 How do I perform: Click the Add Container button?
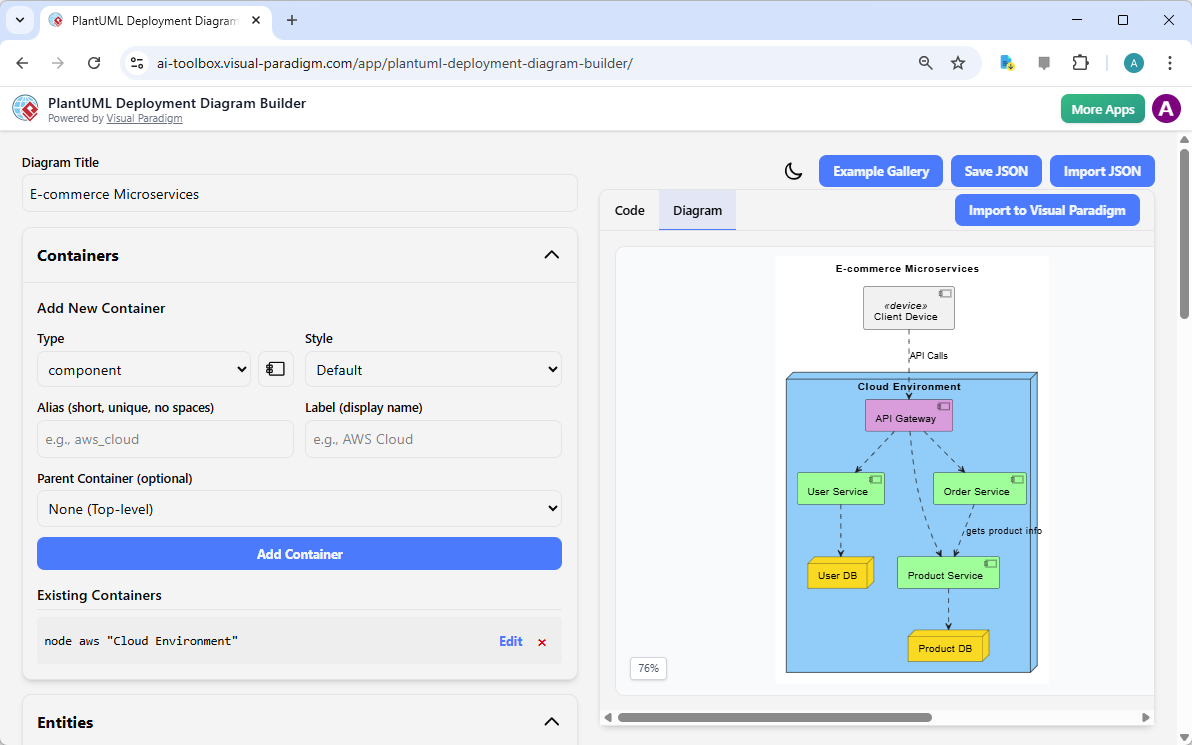tap(299, 553)
